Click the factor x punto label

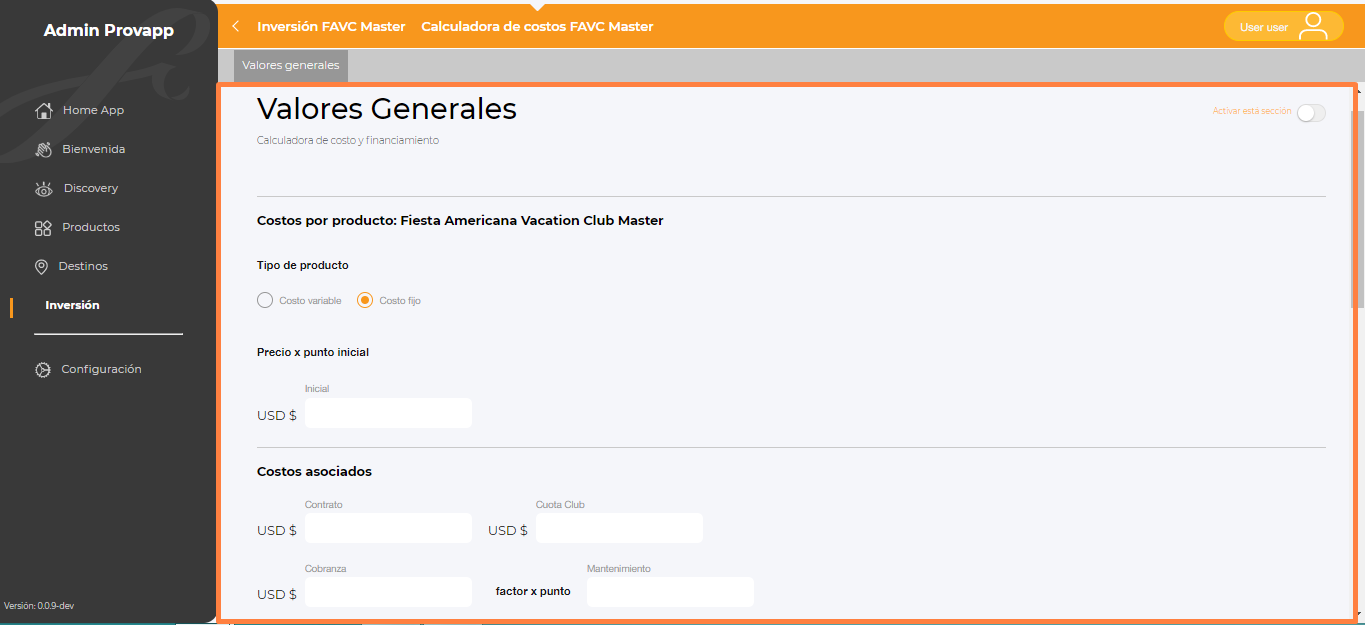(x=533, y=591)
